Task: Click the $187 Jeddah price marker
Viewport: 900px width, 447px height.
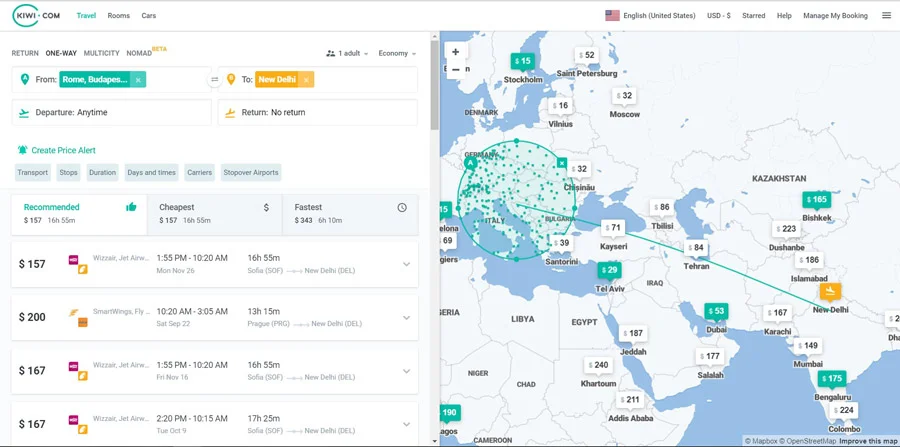Action: [x=633, y=333]
